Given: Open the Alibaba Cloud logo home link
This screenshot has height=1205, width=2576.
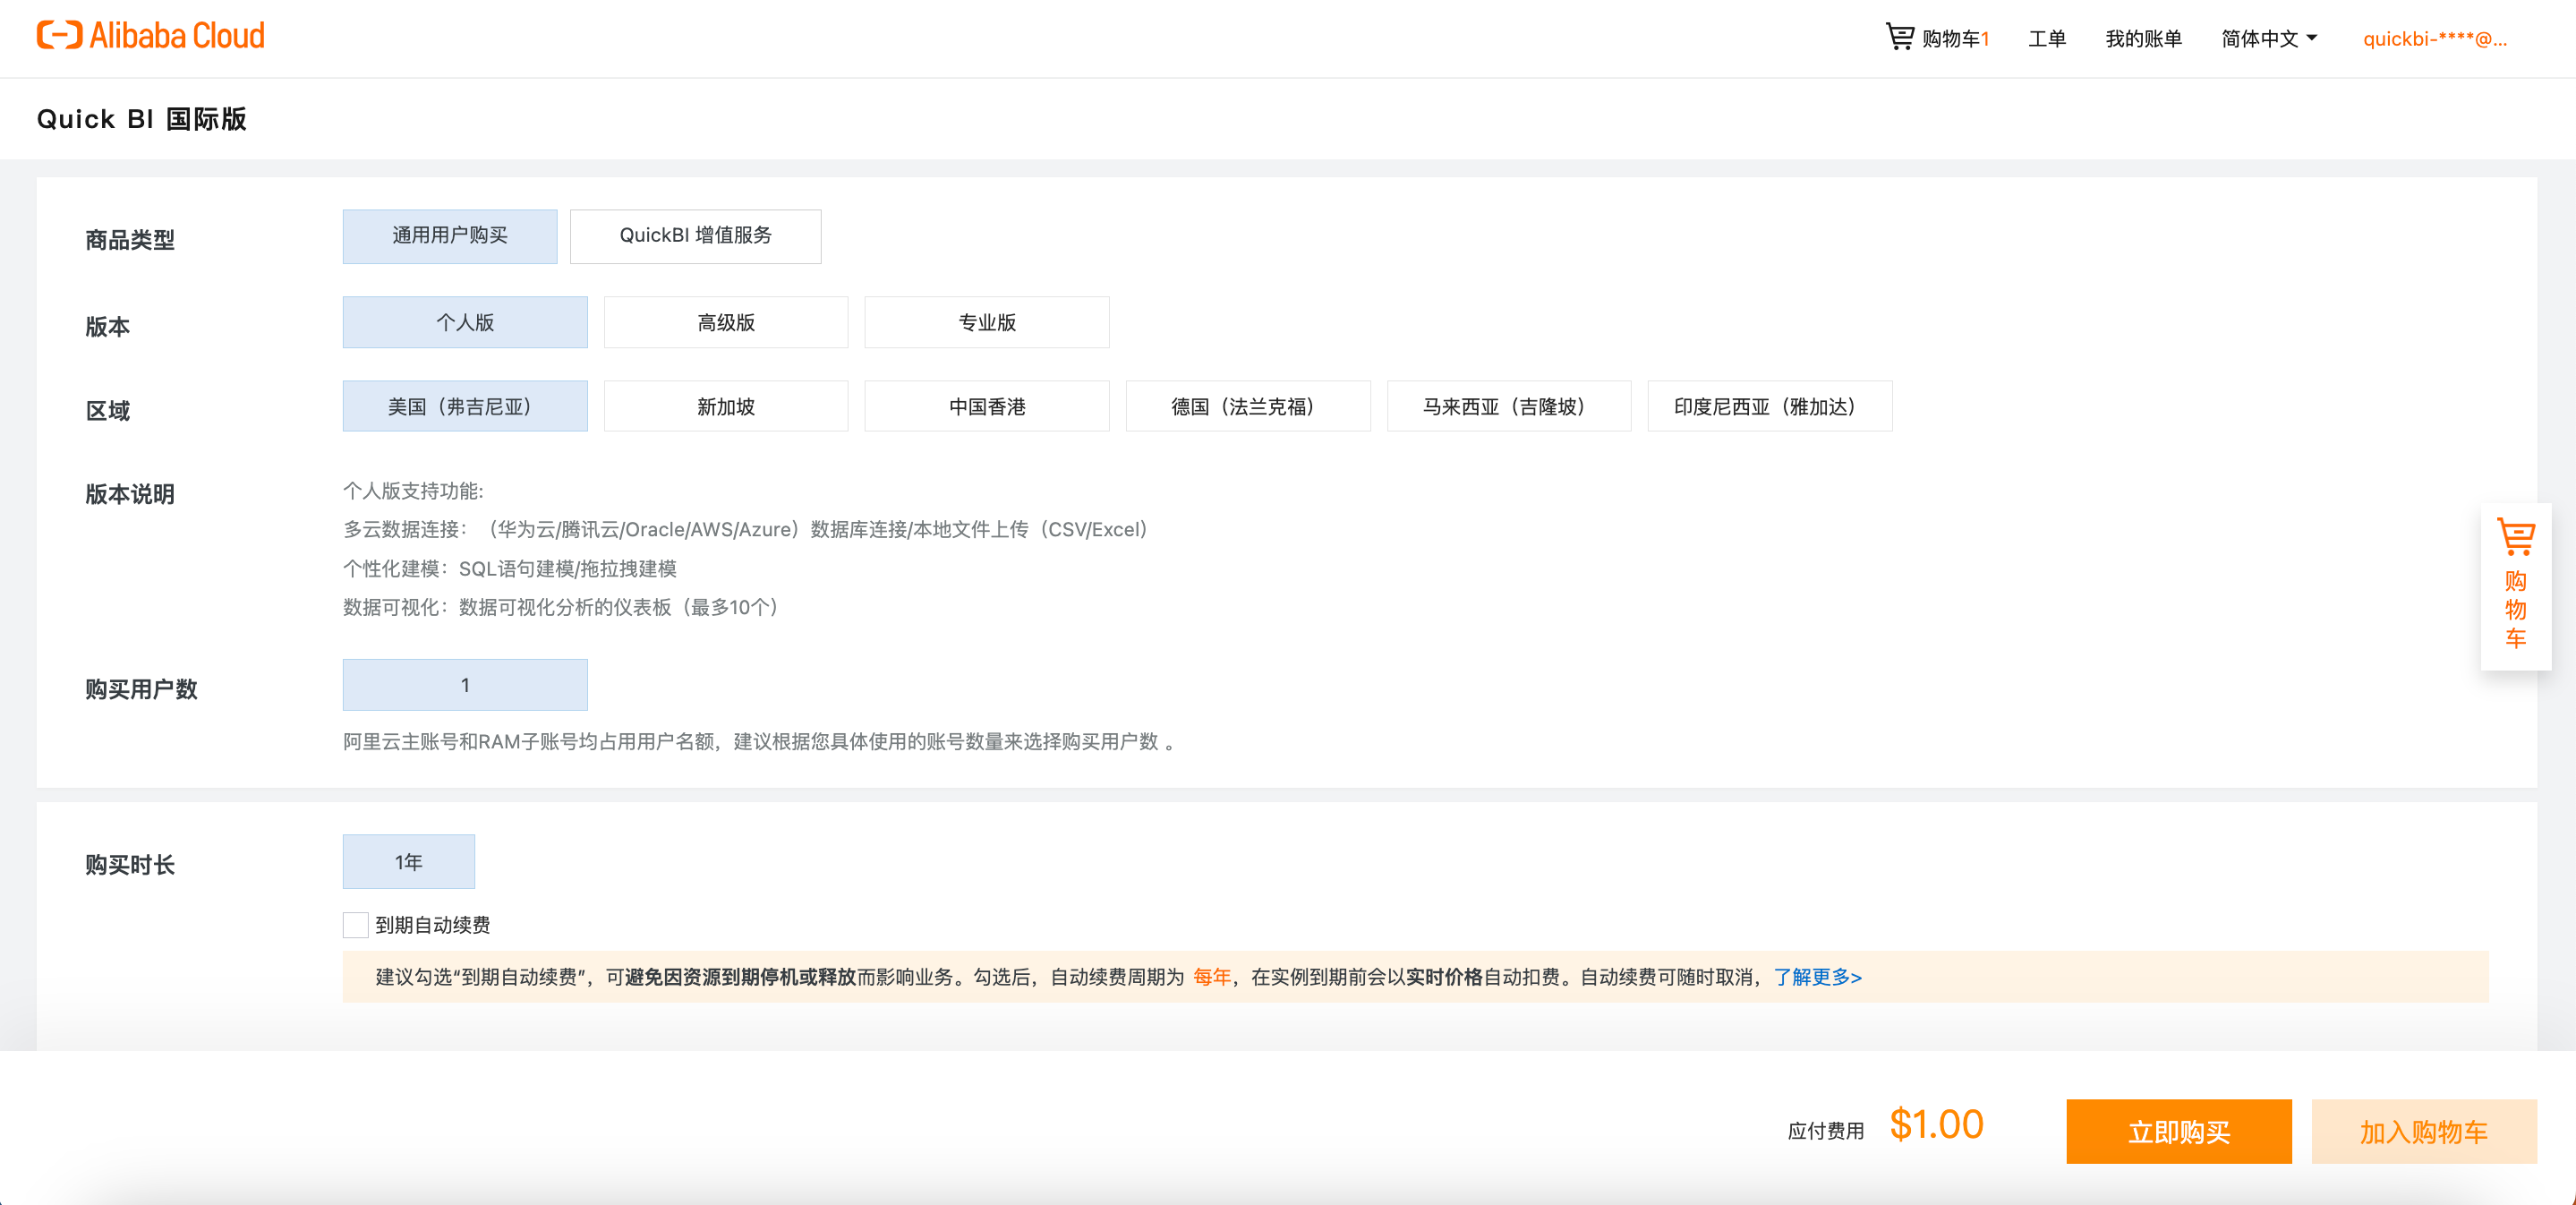Looking at the screenshot, I should (151, 36).
